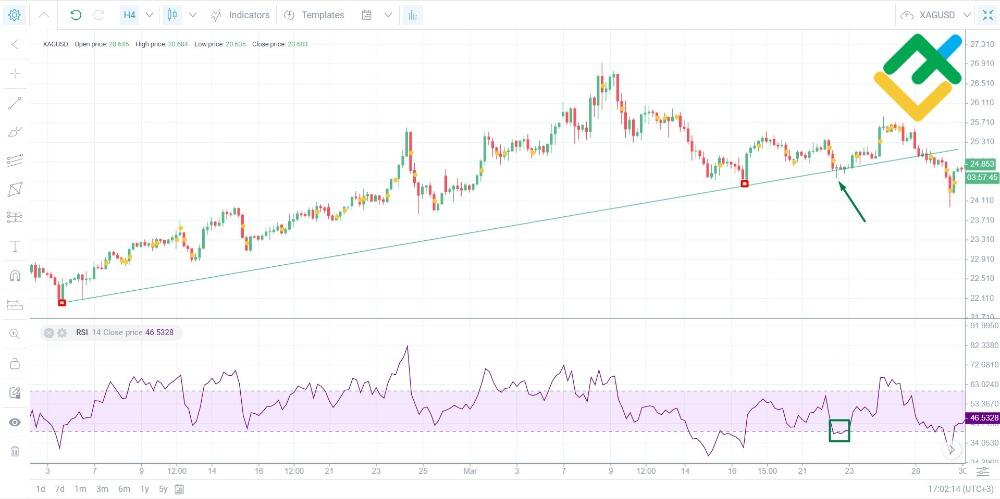1000x499 pixels.
Task: Open RSI indicator settings gear
Action: pos(62,332)
